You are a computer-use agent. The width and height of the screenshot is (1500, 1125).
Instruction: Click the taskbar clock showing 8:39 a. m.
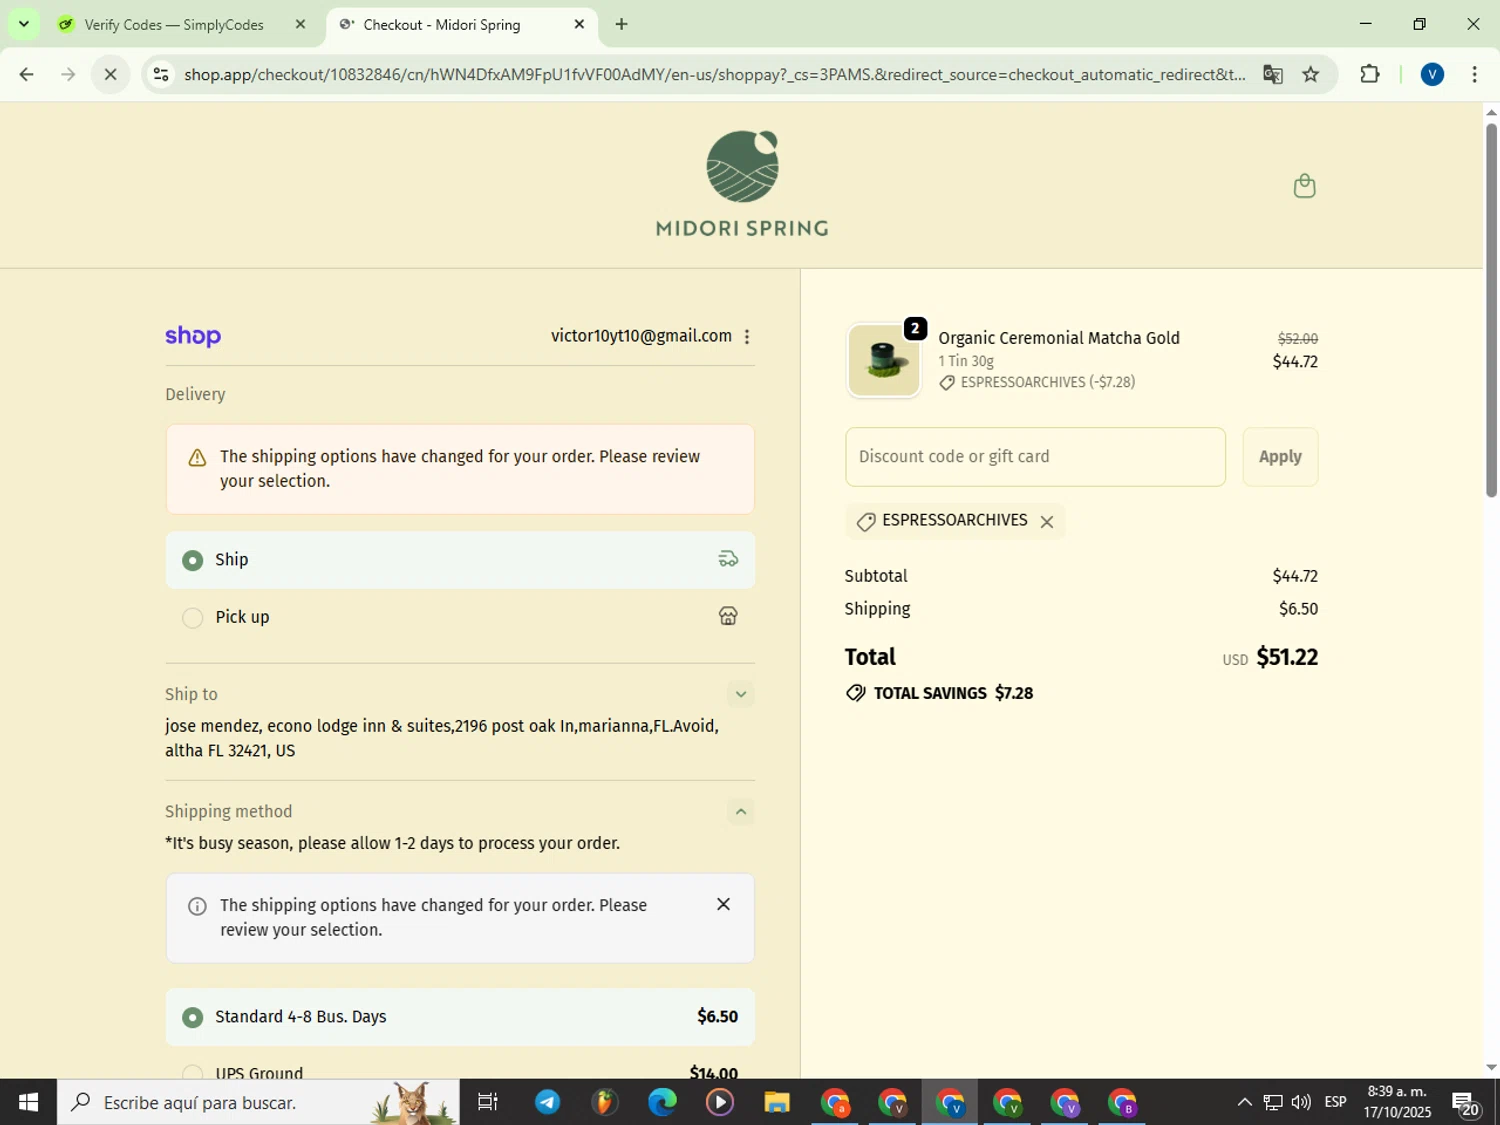(1397, 1102)
